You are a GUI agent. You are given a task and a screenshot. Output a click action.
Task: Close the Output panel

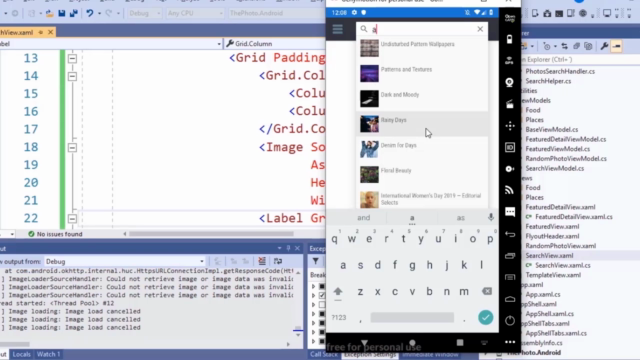(x=297, y=248)
